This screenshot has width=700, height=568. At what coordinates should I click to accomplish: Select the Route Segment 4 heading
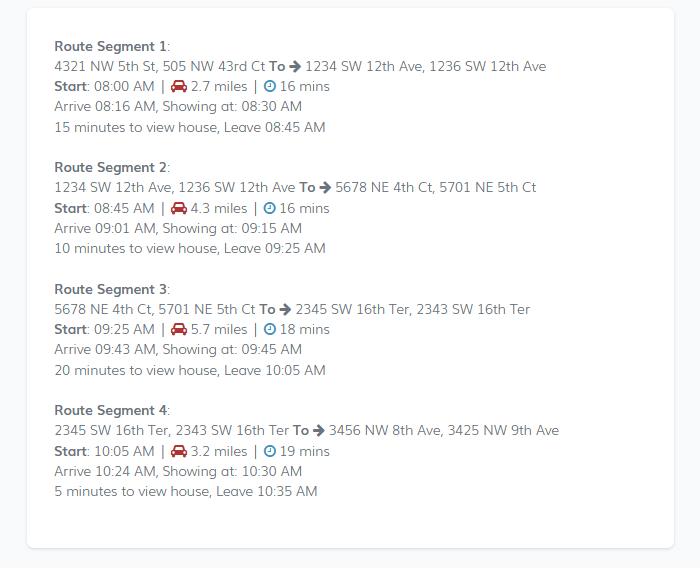coord(112,410)
